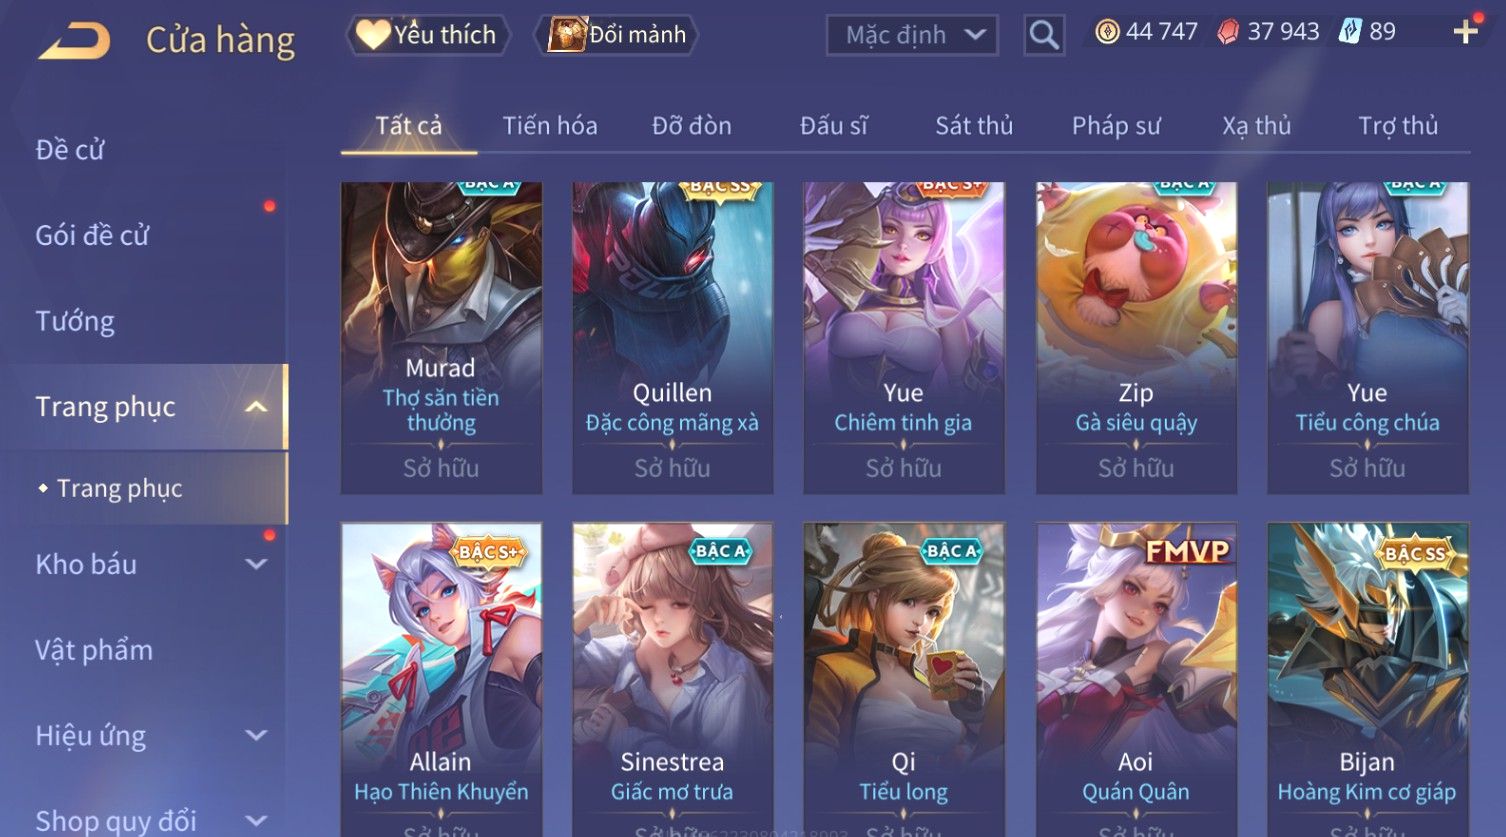Click the red ruby currency icon
Image resolution: width=1506 pixels, height=837 pixels.
[x=1228, y=32]
